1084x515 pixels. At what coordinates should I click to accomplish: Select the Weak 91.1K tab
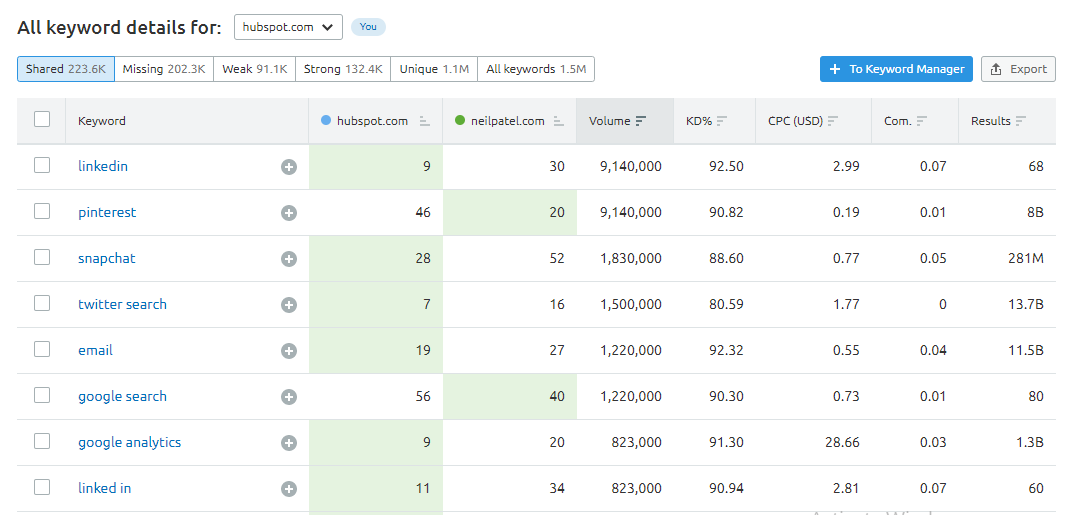click(254, 69)
